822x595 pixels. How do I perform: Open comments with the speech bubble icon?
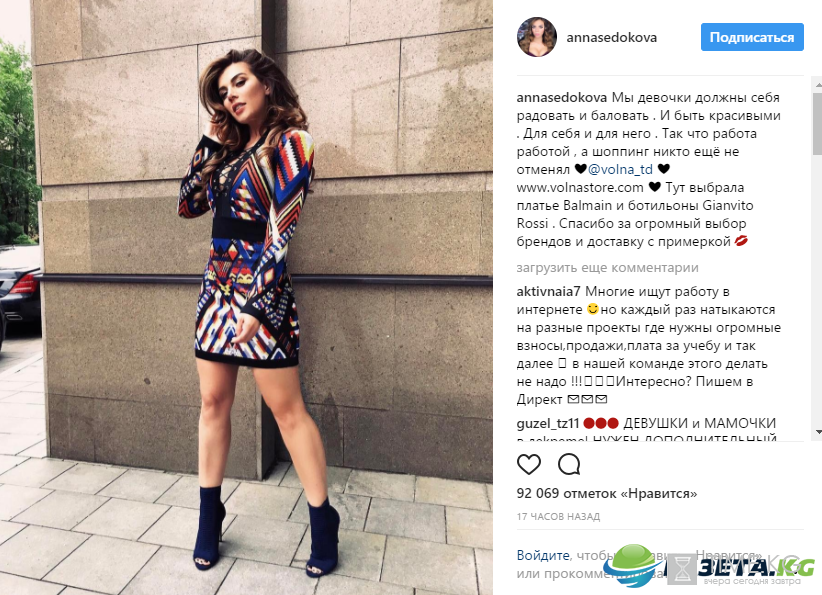[569, 464]
